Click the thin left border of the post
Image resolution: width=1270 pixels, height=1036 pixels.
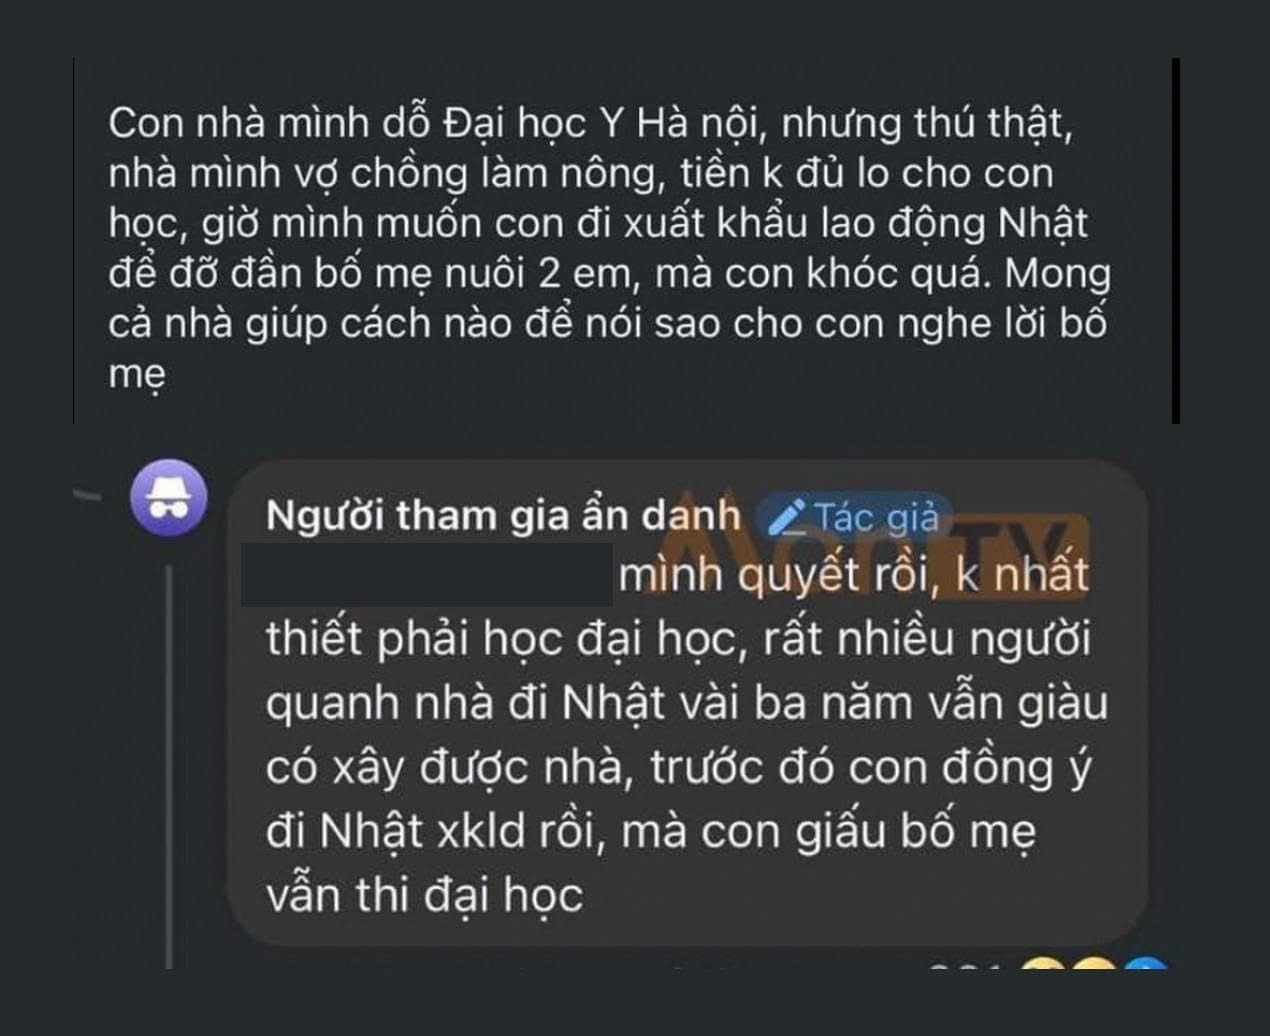click(74, 240)
